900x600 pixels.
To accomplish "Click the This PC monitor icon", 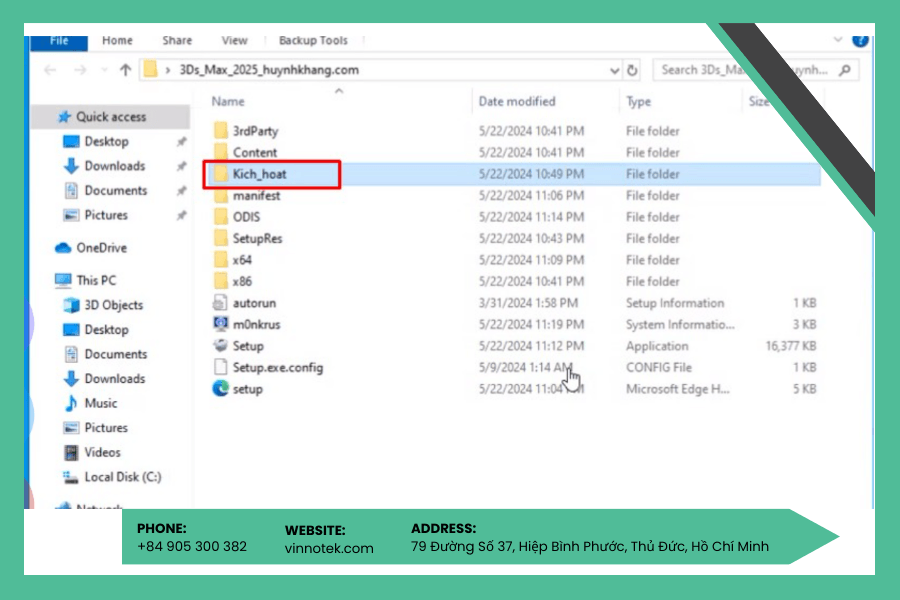I will tap(63, 281).
